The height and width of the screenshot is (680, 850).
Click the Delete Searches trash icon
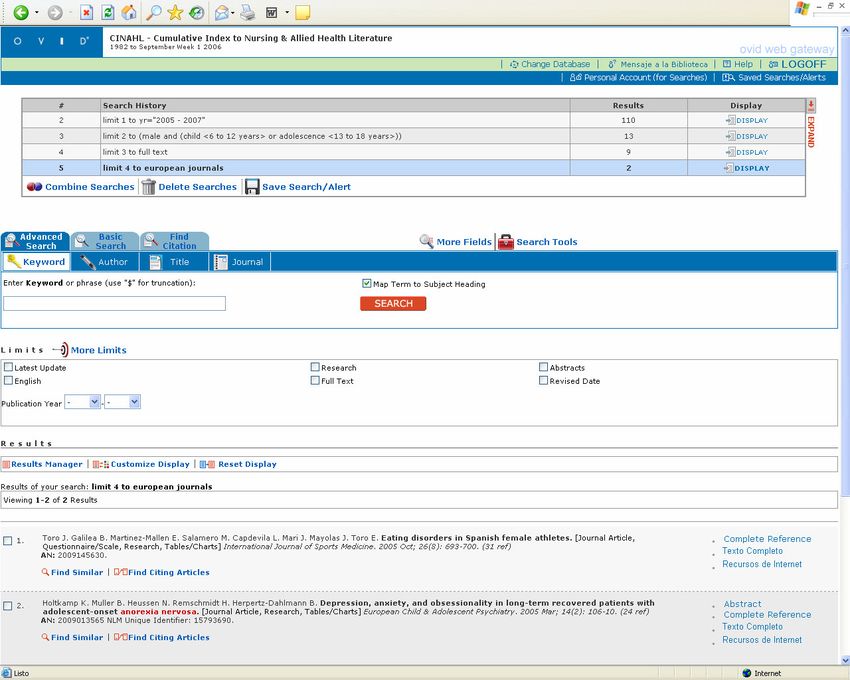pos(148,187)
